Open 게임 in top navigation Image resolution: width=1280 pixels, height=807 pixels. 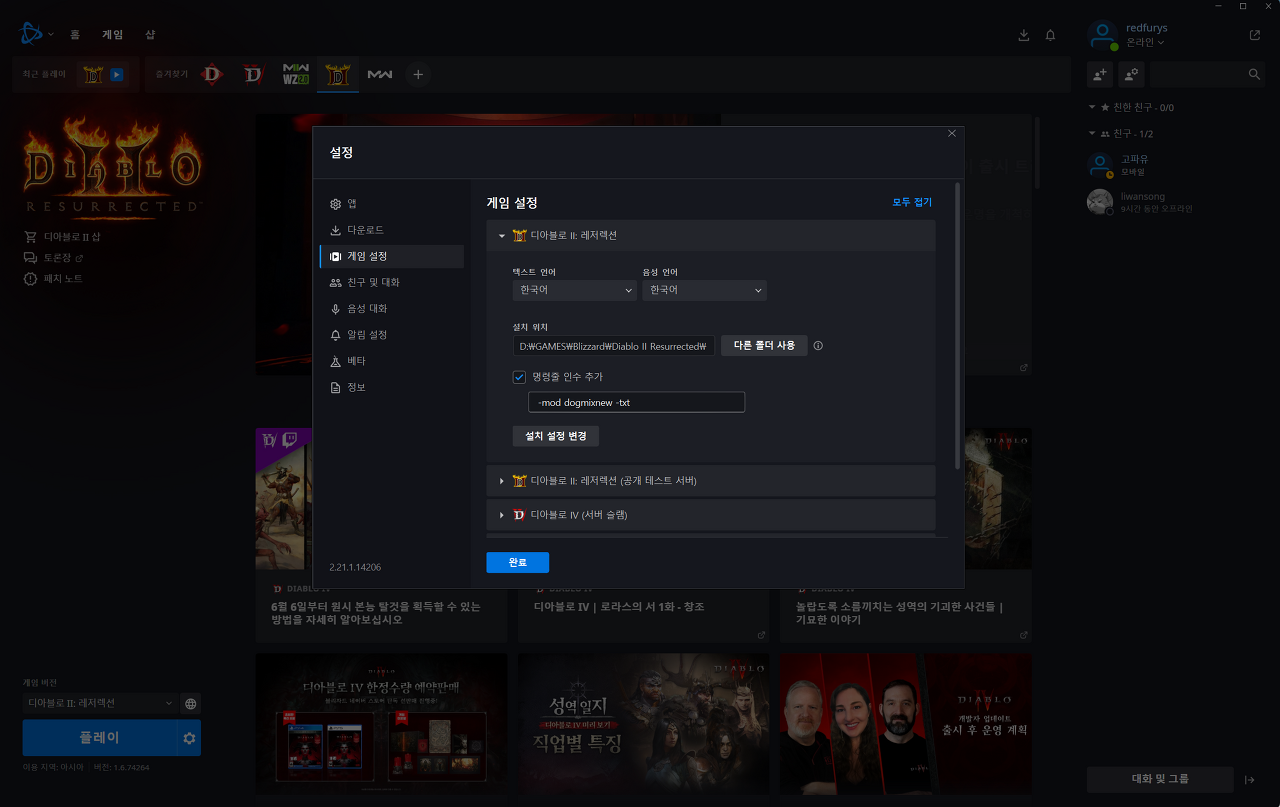pos(112,34)
